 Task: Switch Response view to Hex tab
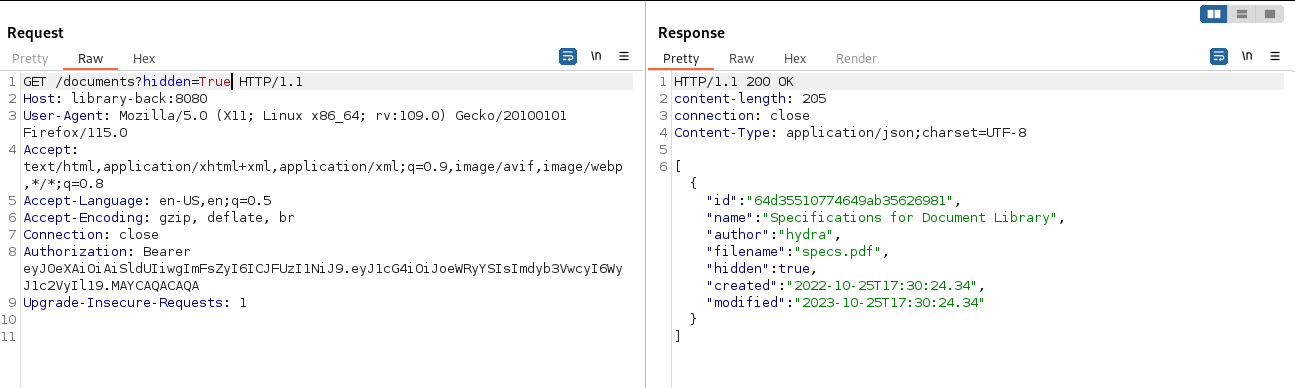(x=795, y=59)
